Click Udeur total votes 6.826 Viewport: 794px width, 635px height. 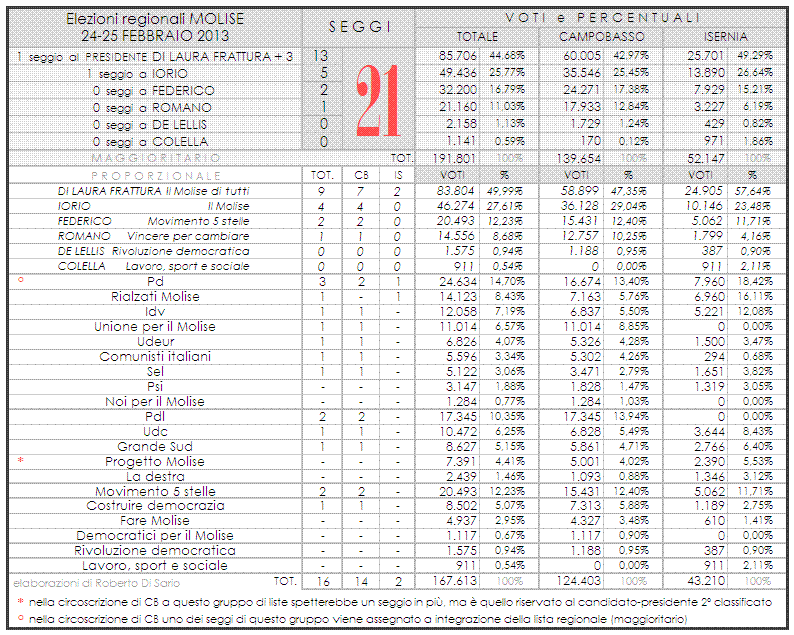461,342
